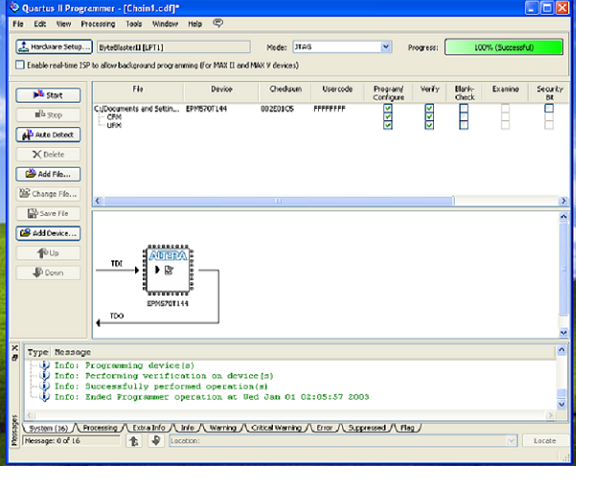Screen dimensions: 613x480
Task: Toggle Verify checkbox for the main file row
Action: click(x=429, y=108)
